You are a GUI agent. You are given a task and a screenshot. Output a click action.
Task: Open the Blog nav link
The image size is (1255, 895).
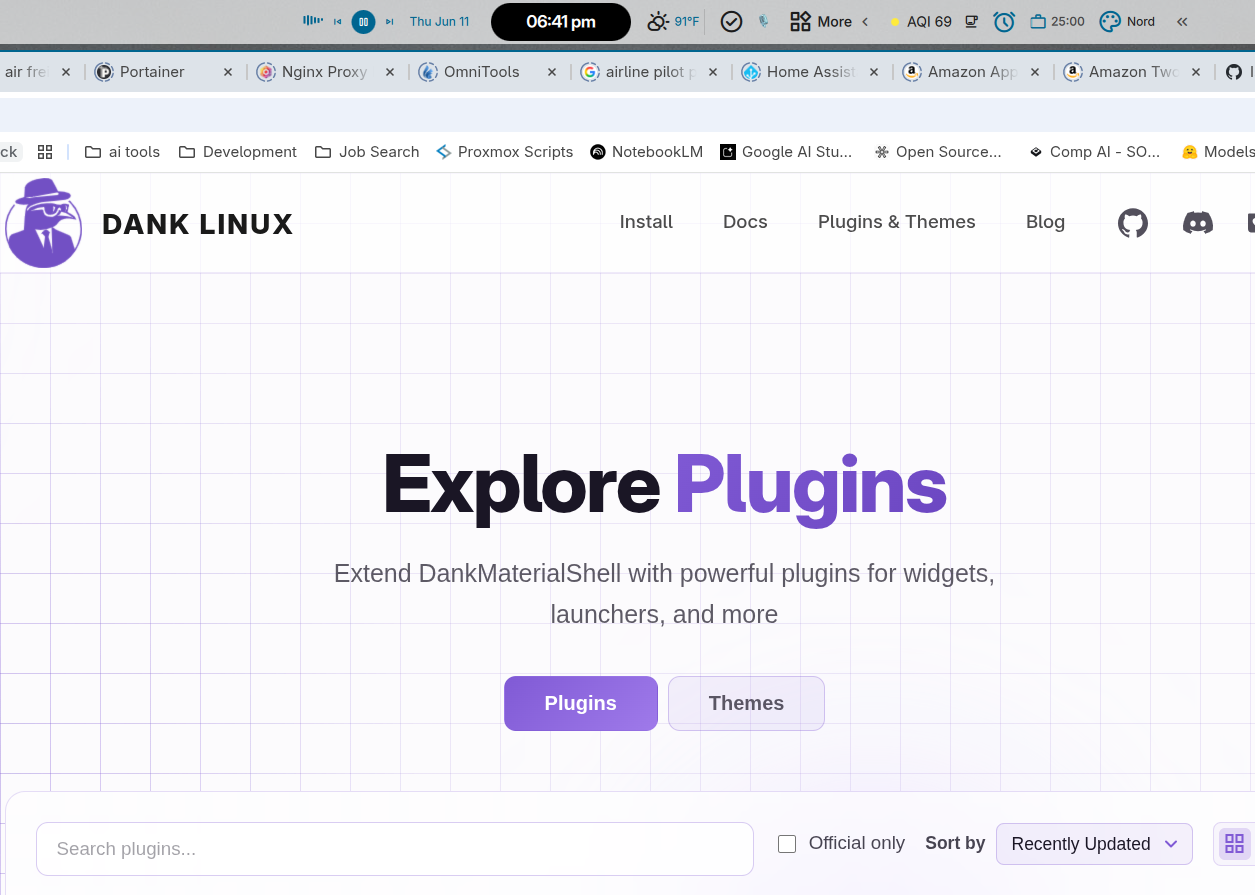(1045, 222)
